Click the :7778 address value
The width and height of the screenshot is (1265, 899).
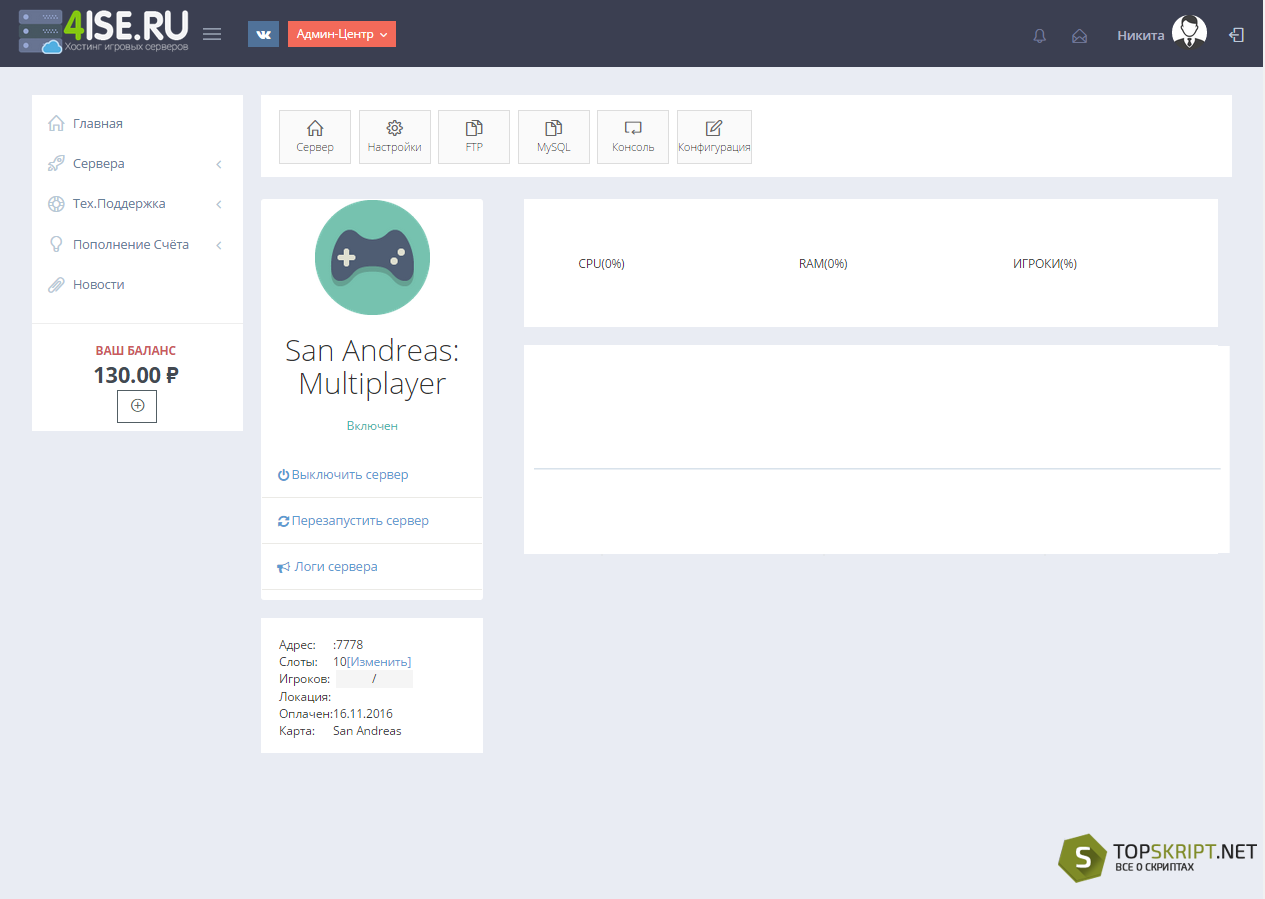coord(348,645)
